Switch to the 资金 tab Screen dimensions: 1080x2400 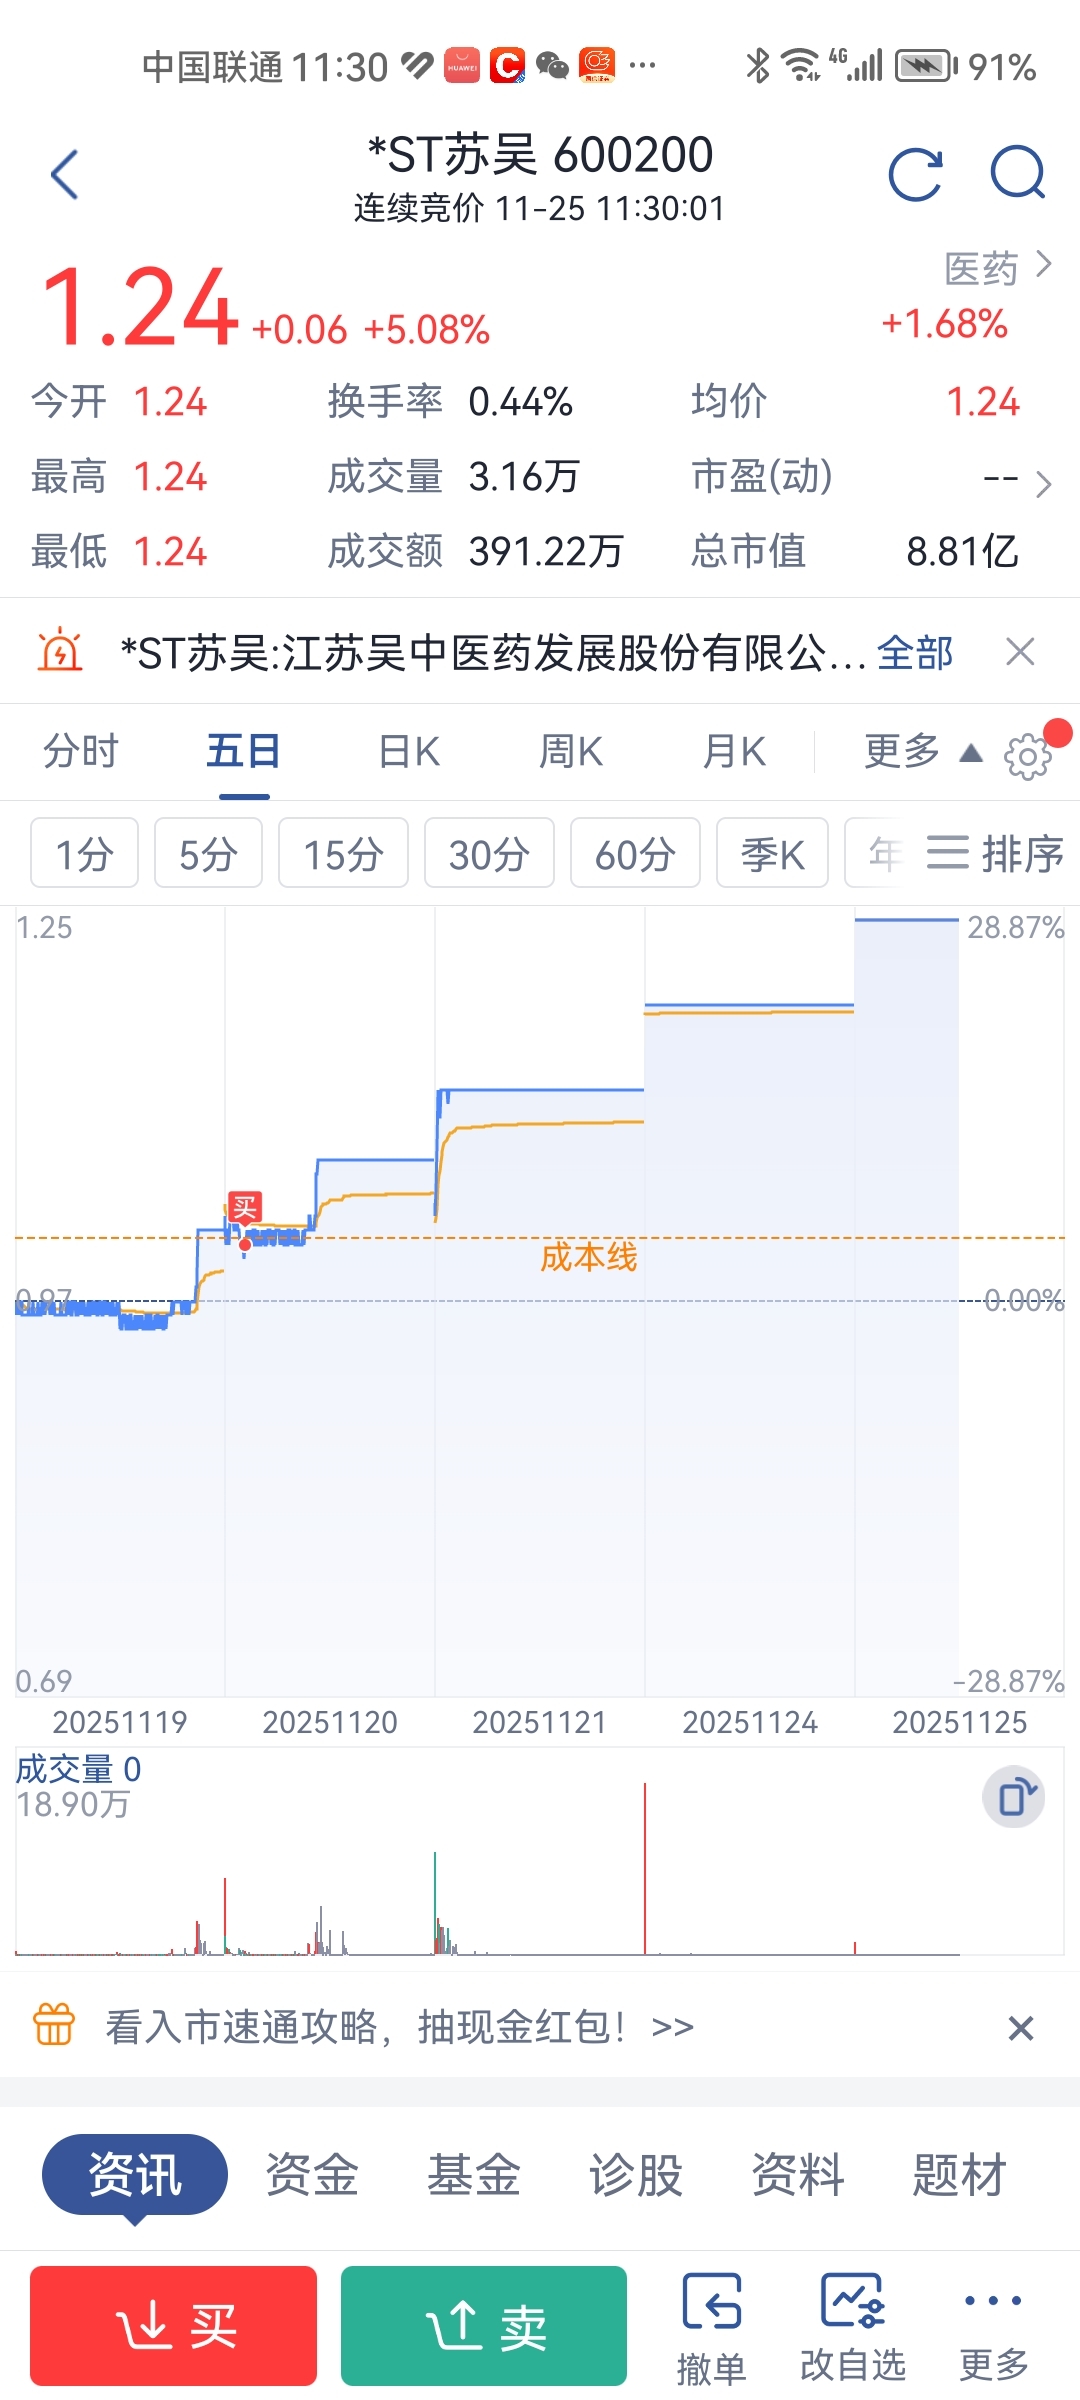[311, 2175]
